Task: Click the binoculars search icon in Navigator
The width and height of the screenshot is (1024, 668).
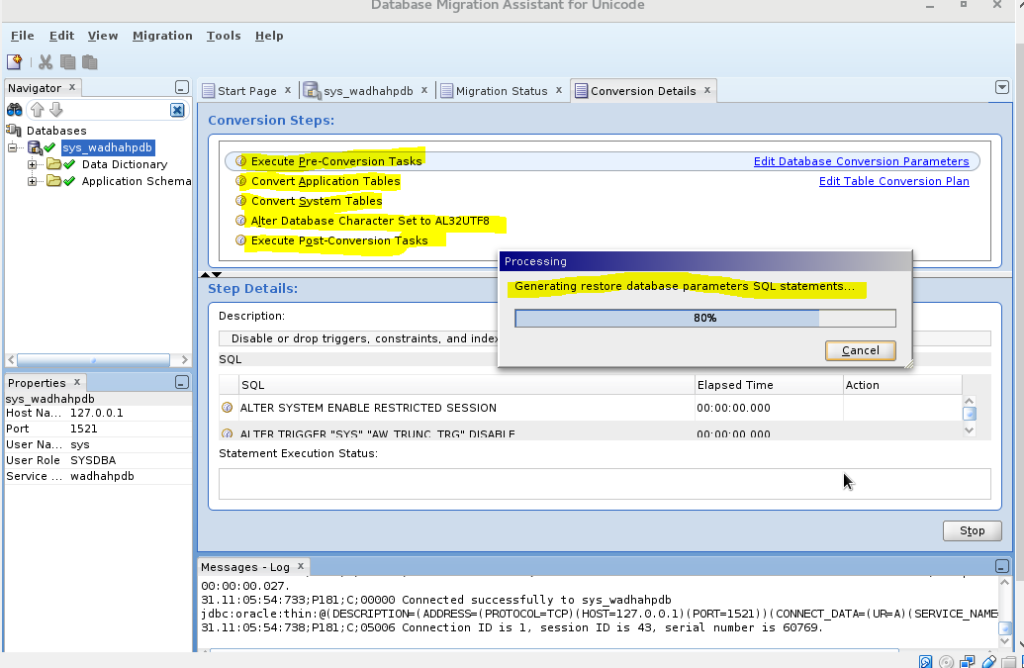Action: pyautogui.click(x=16, y=110)
